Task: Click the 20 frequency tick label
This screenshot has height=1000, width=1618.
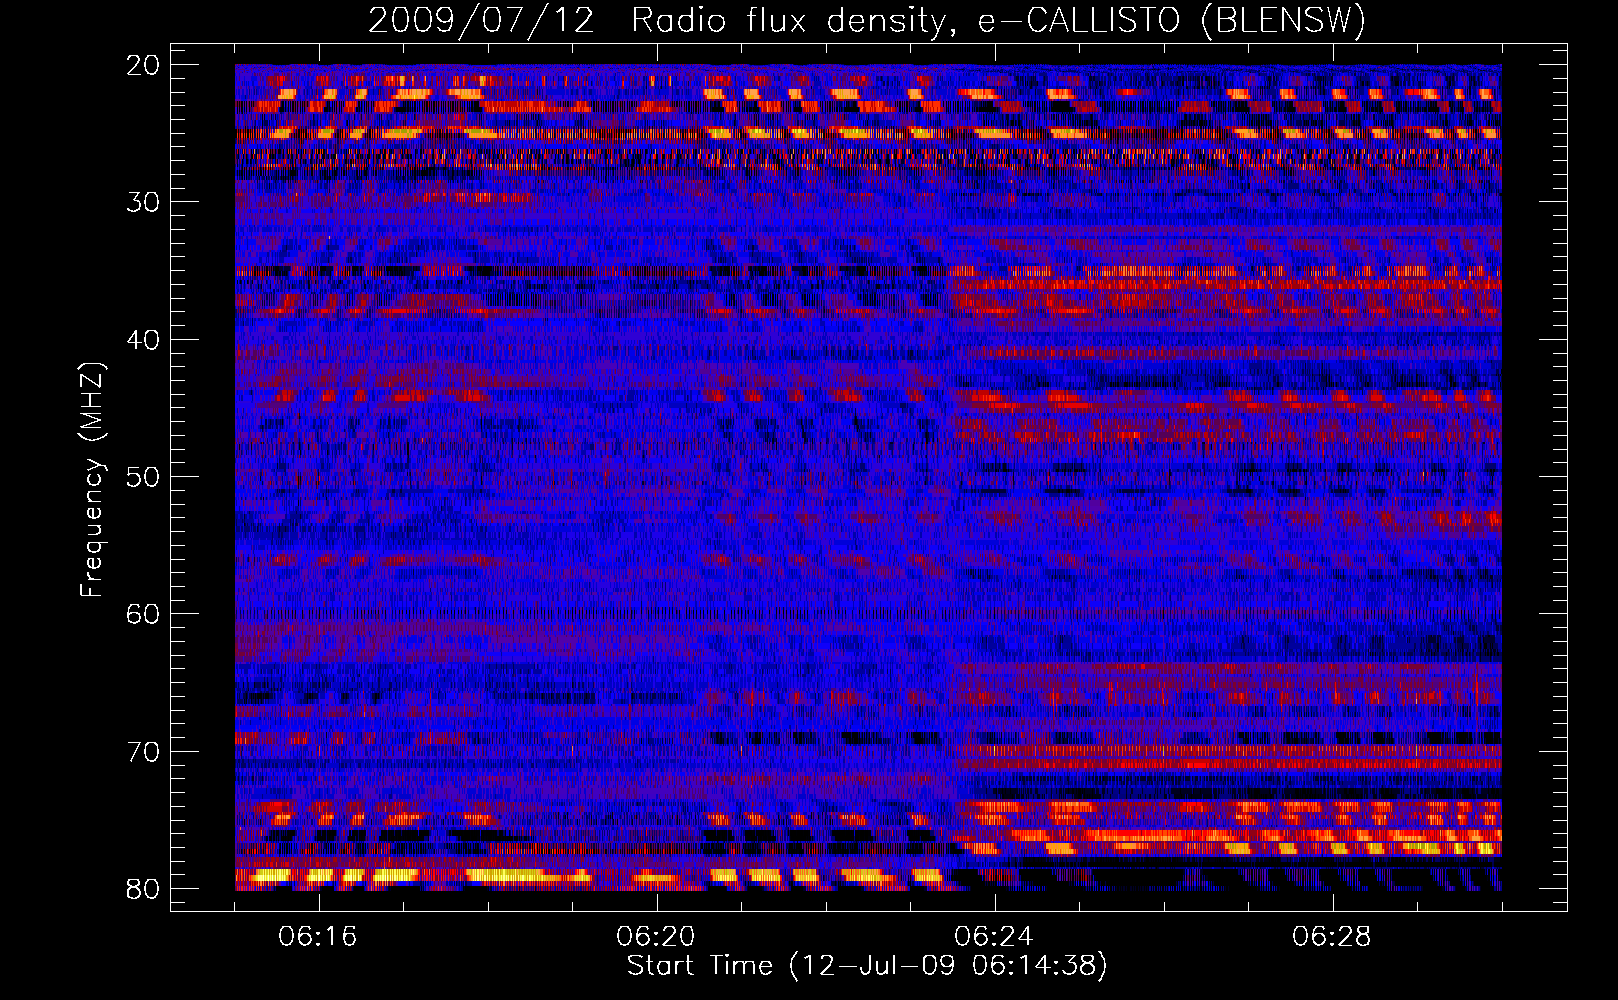Action: click(x=144, y=65)
